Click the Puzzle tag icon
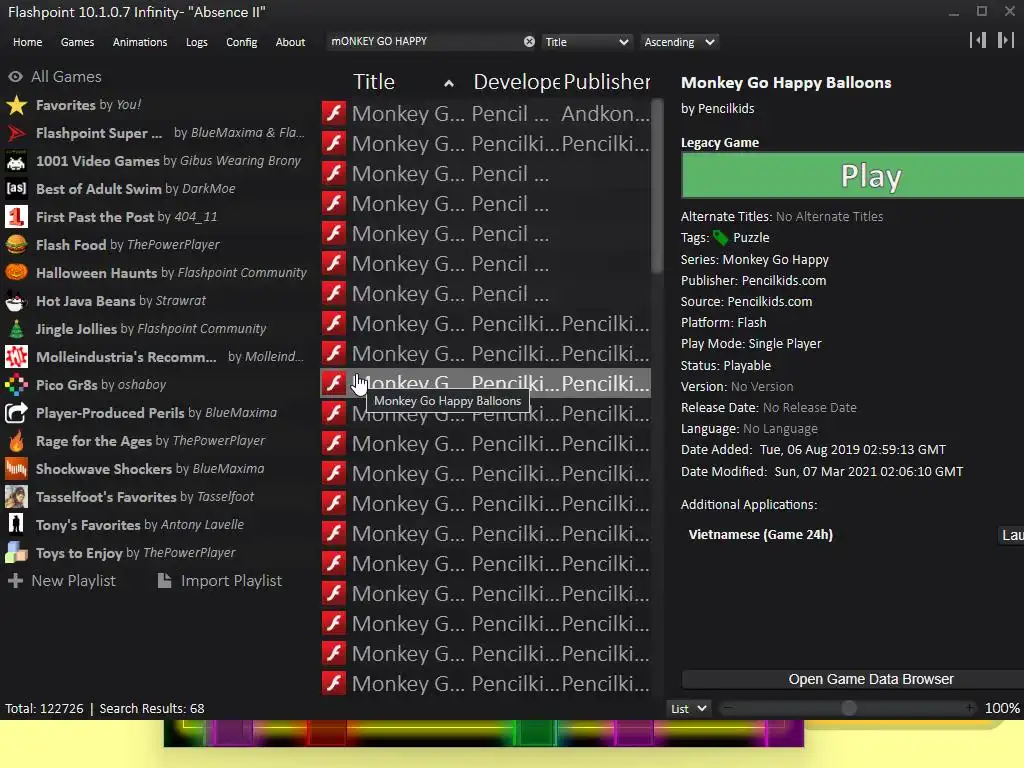This screenshot has width=1024, height=768. tap(721, 238)
